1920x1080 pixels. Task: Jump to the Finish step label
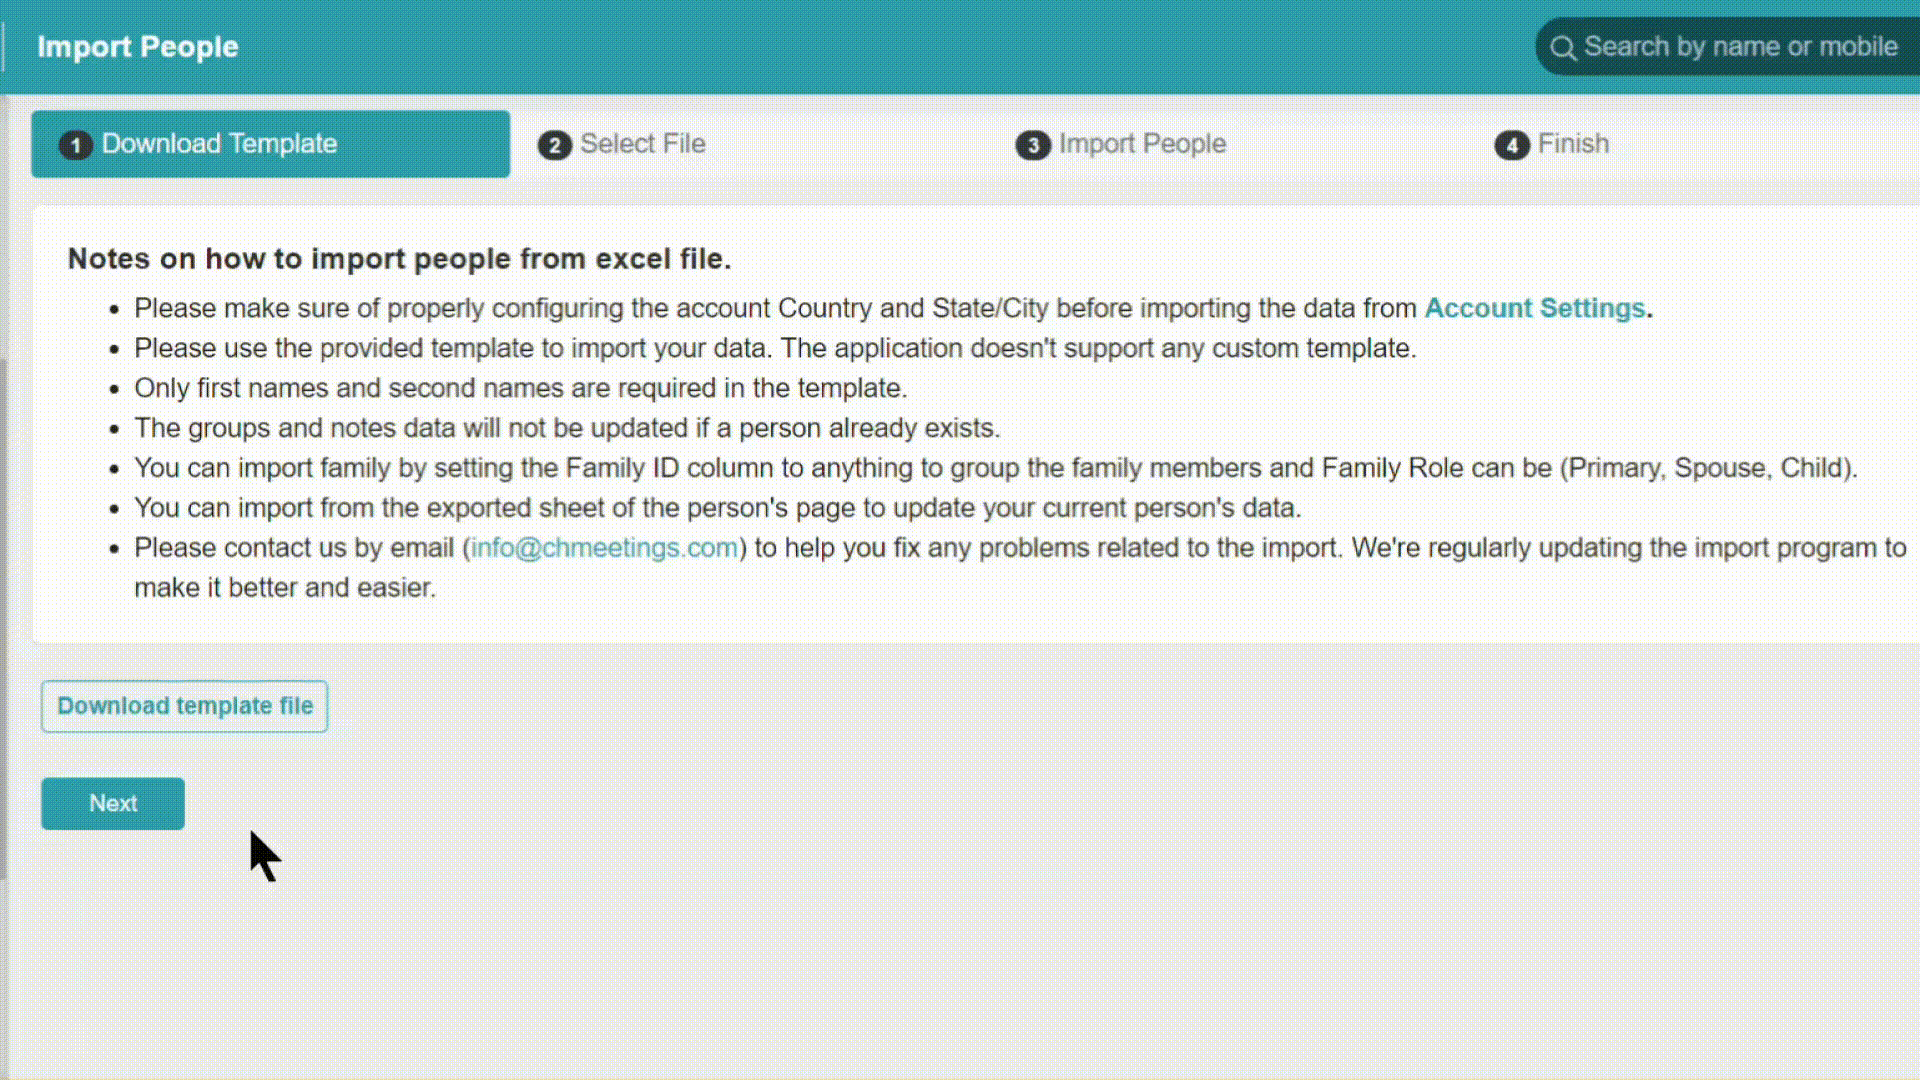tap(1573, 144)
